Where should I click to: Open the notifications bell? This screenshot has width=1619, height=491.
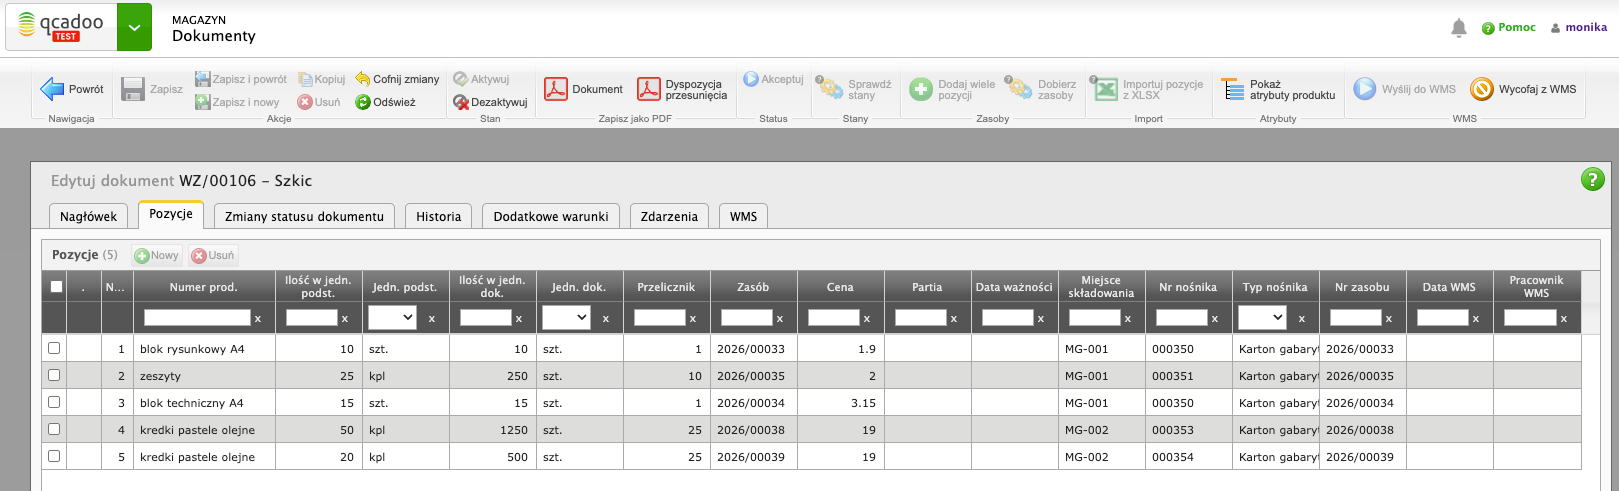[1459, 28]
